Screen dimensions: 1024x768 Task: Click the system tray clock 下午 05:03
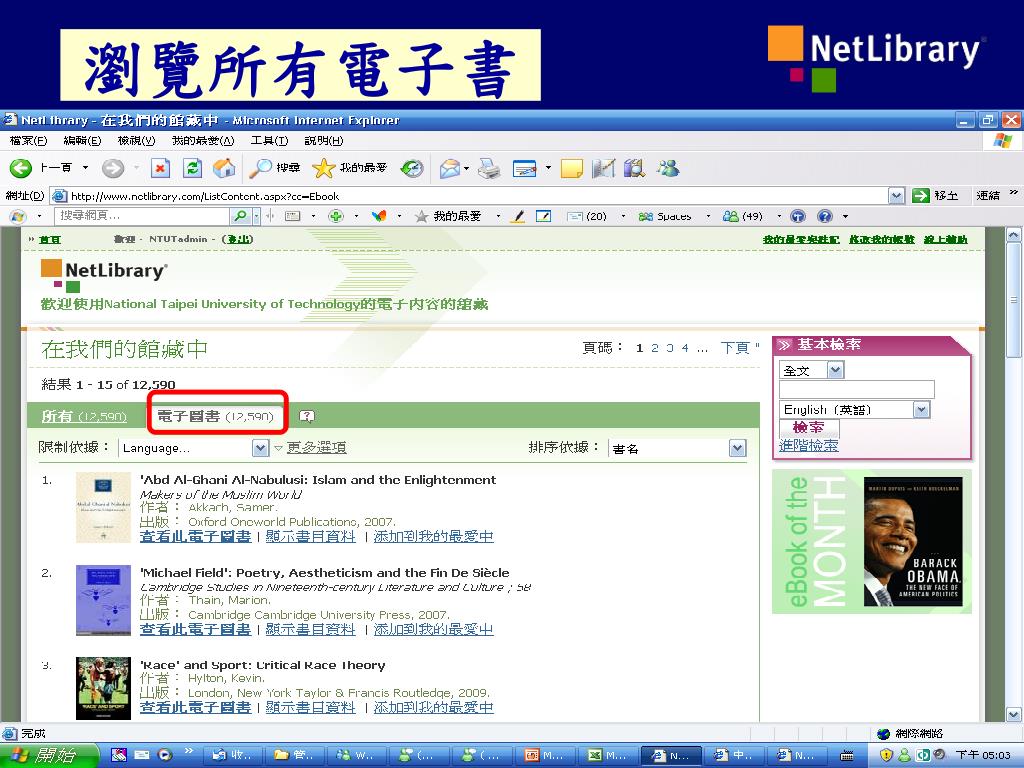(x=983, y=755)
